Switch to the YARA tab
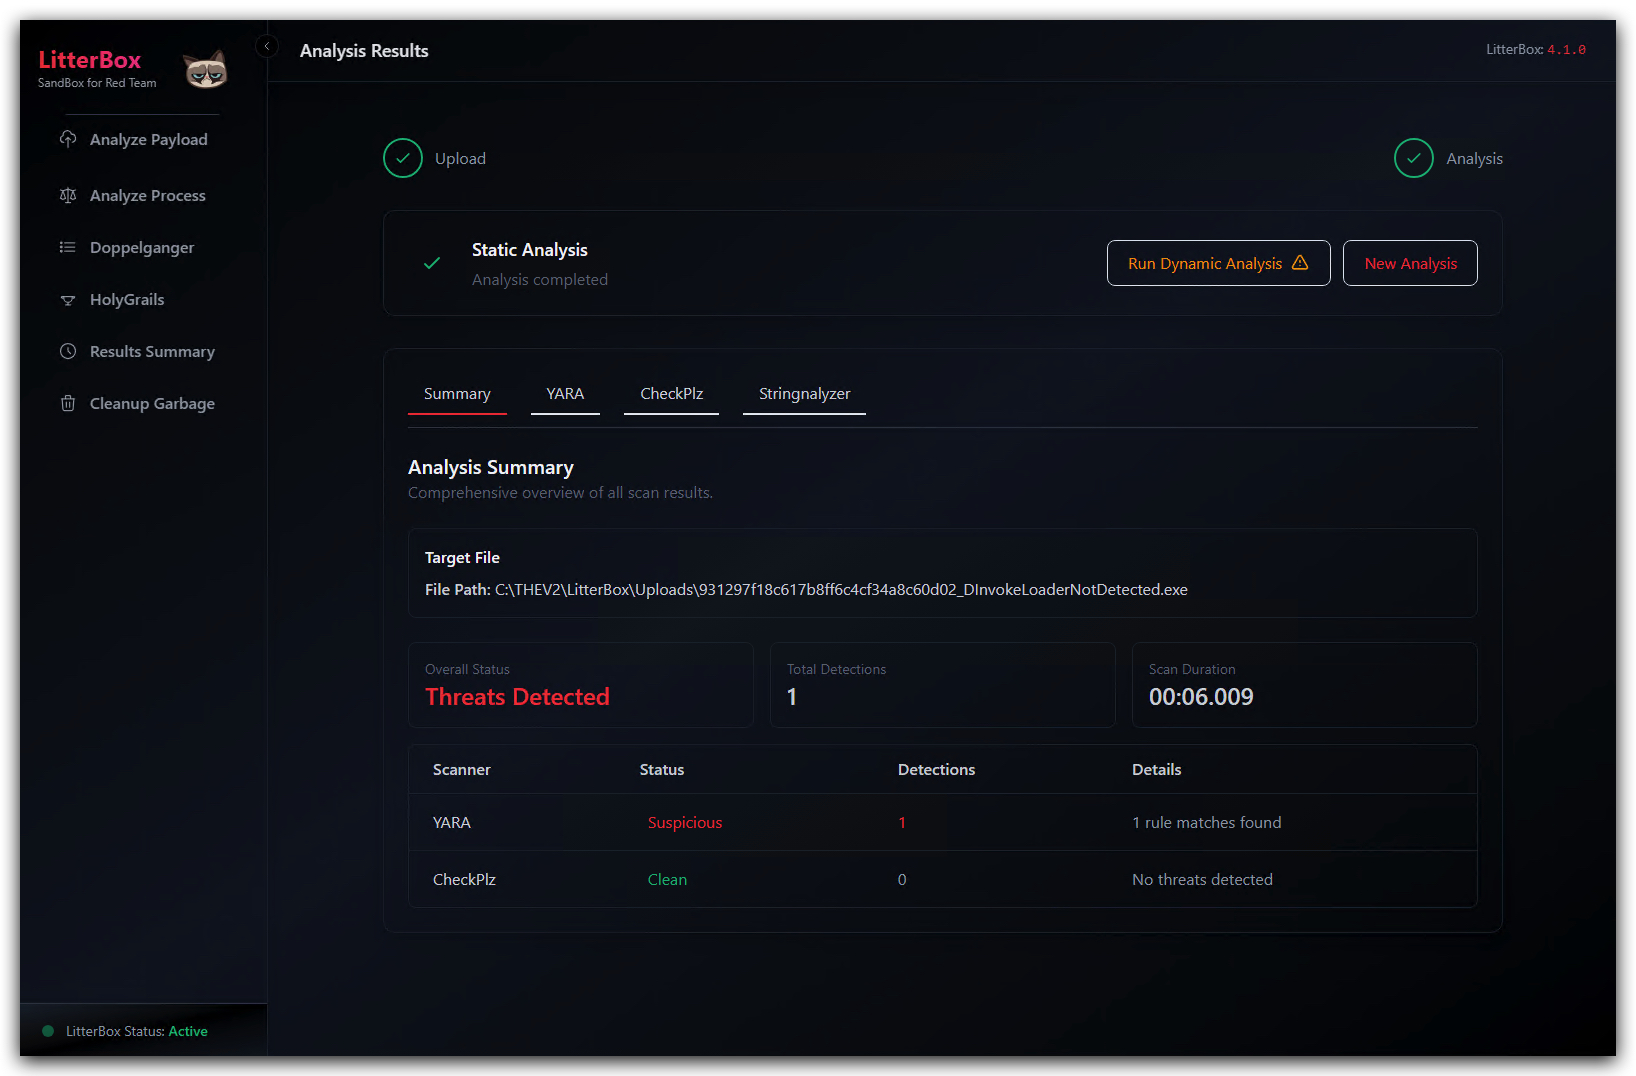 click(x=565, y=394)
